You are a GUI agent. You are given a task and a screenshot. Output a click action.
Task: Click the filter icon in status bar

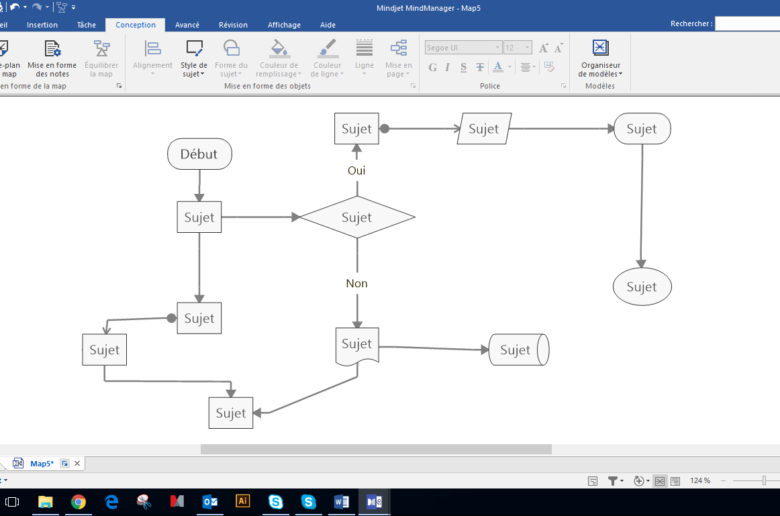(x=613, y=481)
